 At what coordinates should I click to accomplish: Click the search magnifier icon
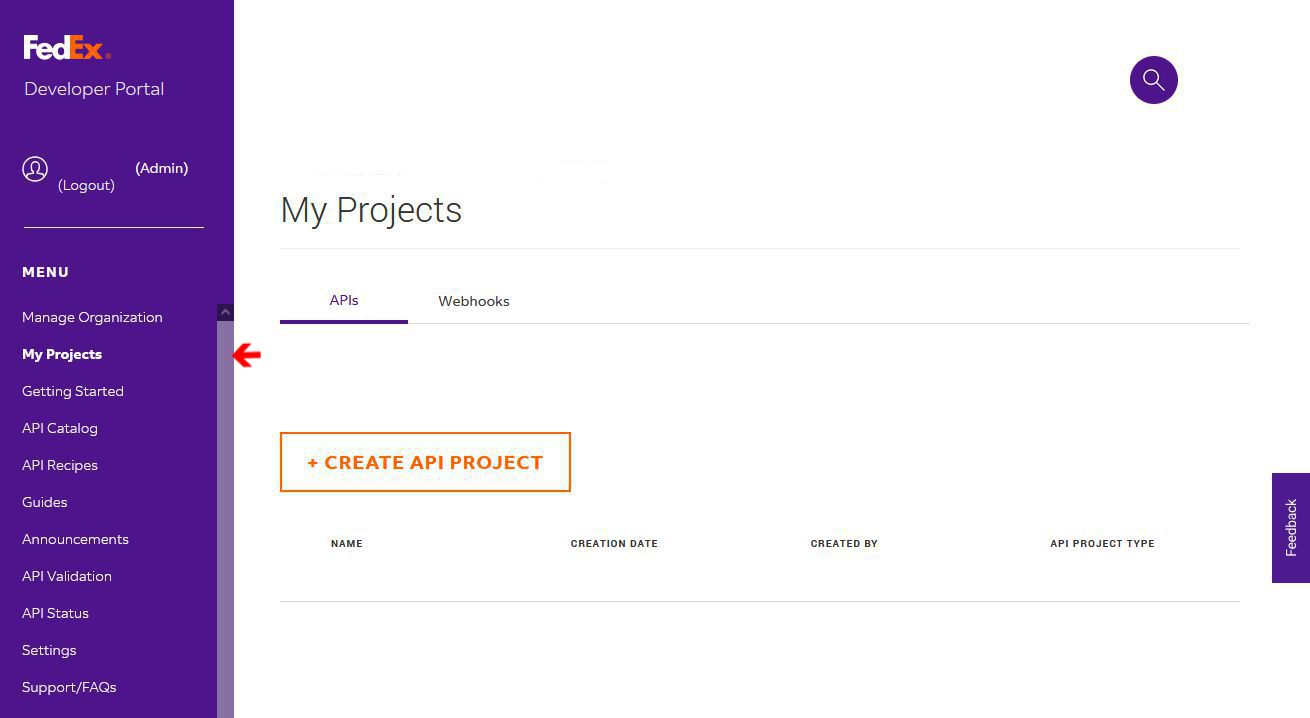tap(1153, 80)
